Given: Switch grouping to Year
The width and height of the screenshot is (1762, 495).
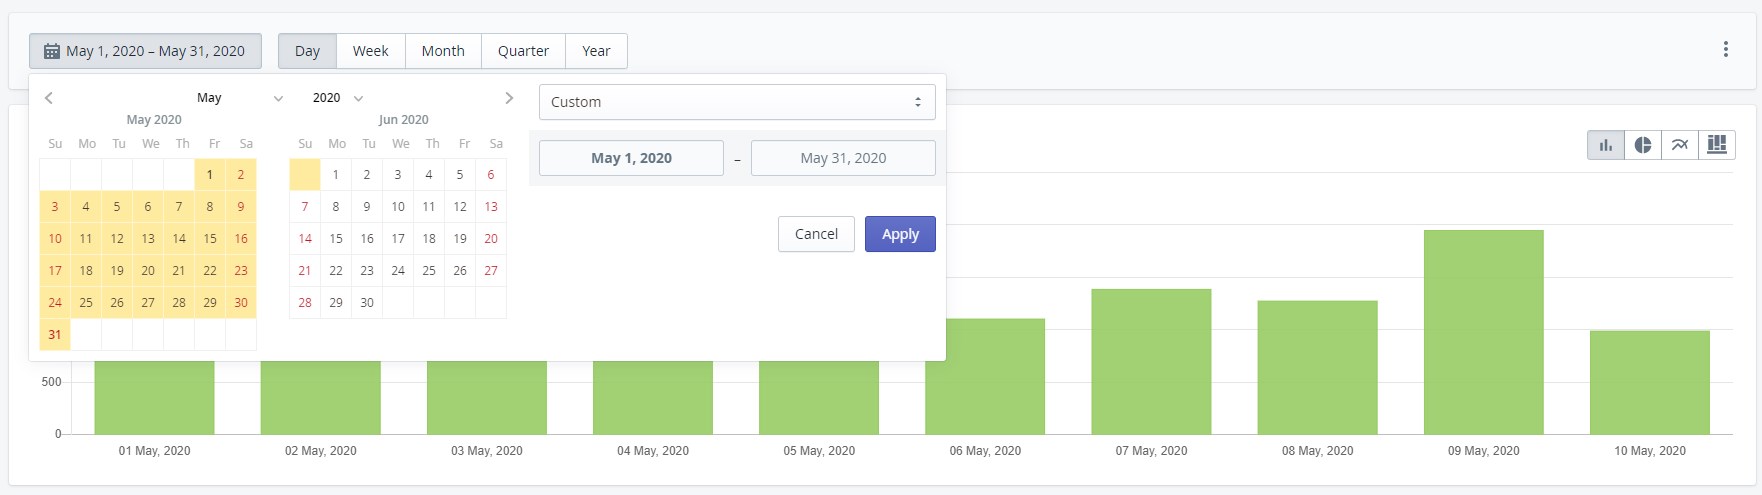Looking at the screenshot, I should coord(596,51).
